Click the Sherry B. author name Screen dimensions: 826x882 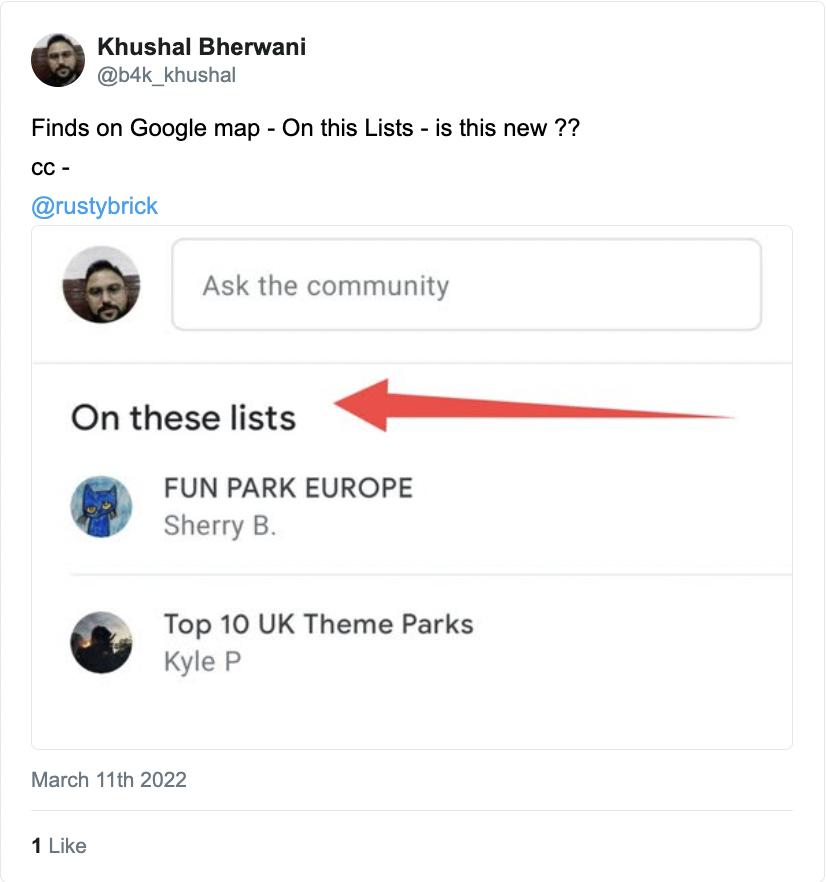click(220, 526)
